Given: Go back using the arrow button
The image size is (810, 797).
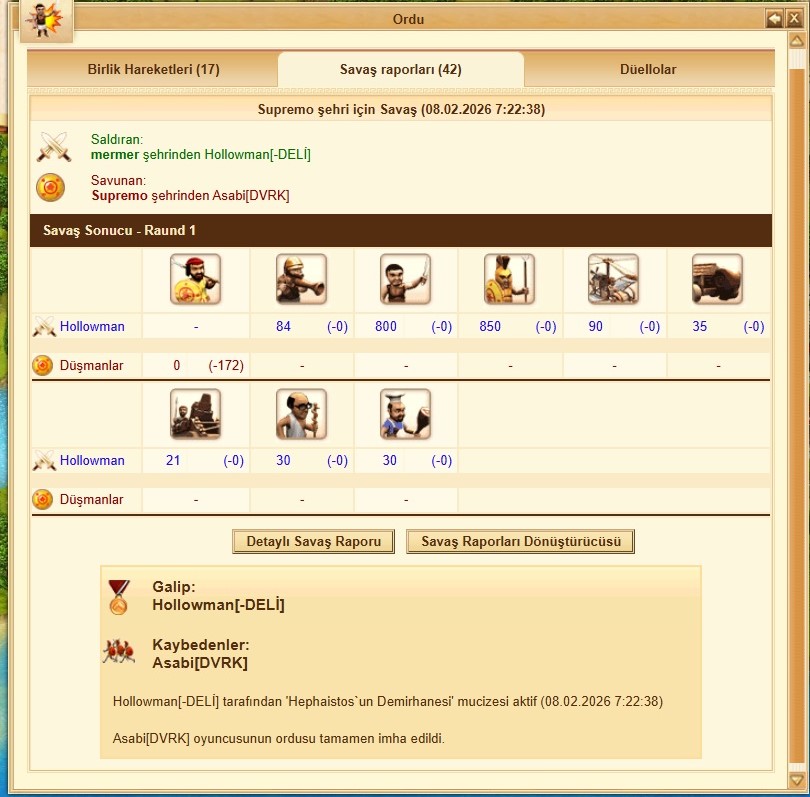Looking at the screenshot, I should pyautogui.click(x=774, y=19).
